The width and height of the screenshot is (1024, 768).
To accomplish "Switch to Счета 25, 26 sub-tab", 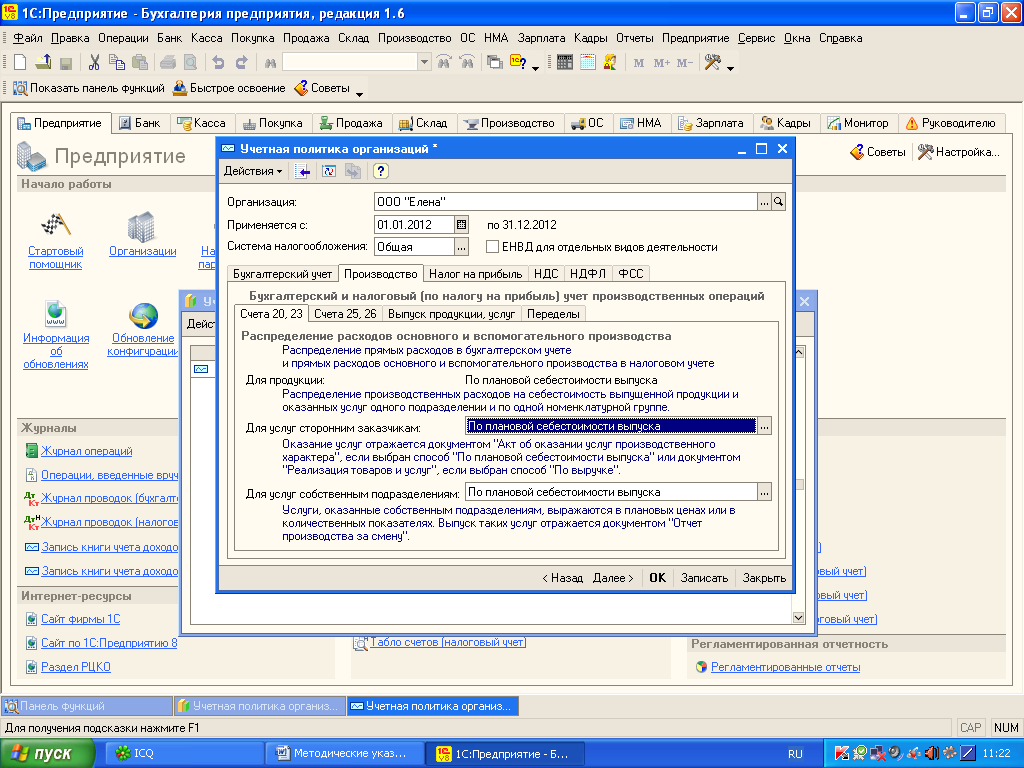I will (345, 314).
